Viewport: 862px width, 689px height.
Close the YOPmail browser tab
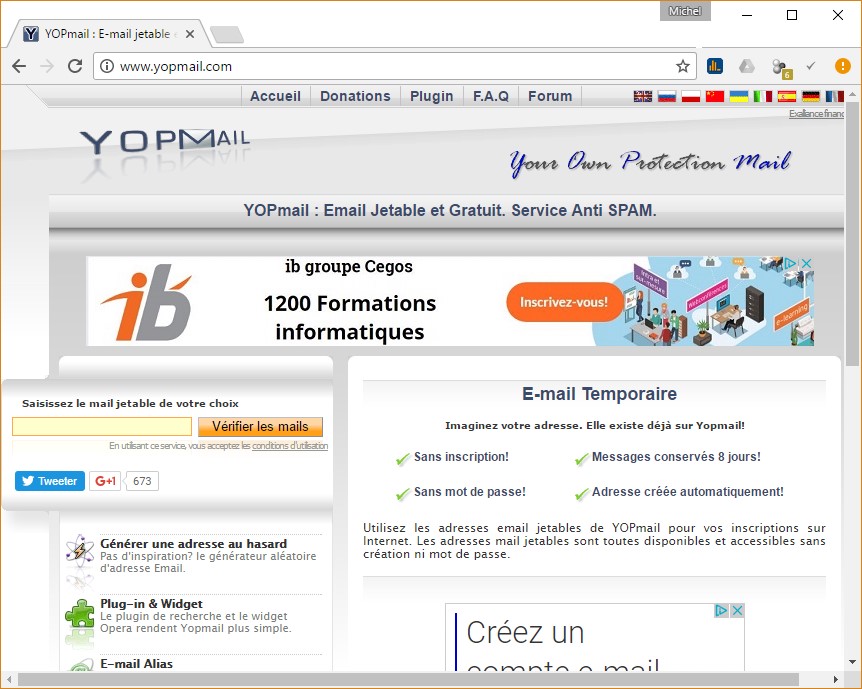click(x=190, y=34)
